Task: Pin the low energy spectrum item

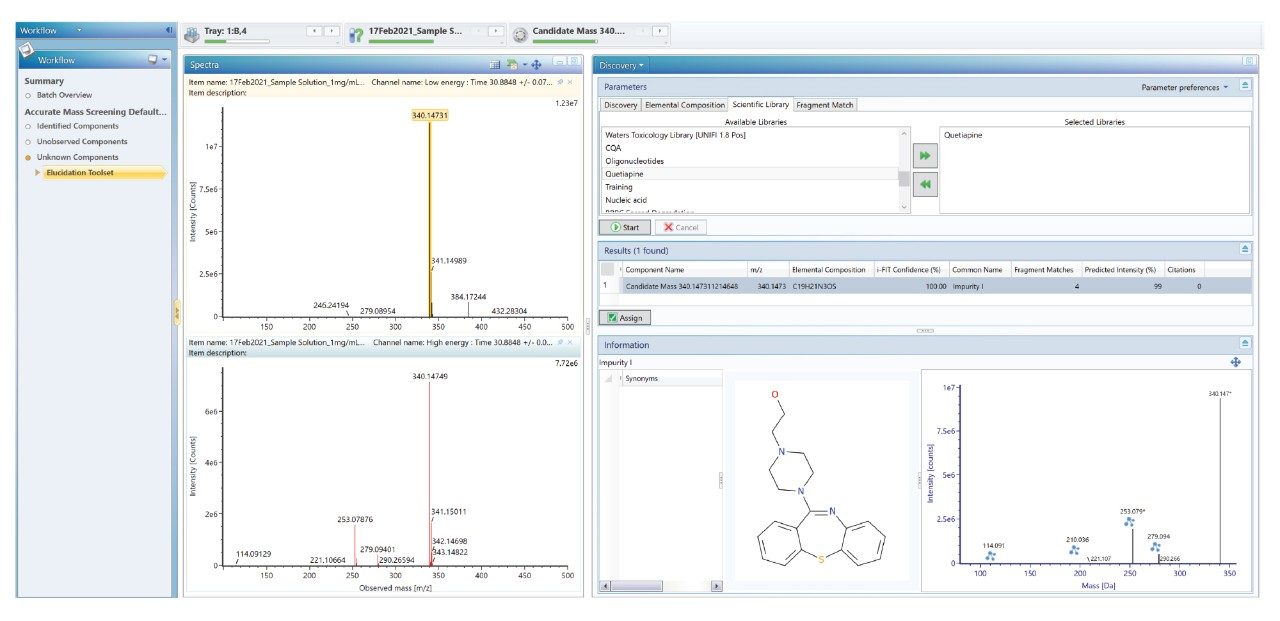Action: [560, 81]
